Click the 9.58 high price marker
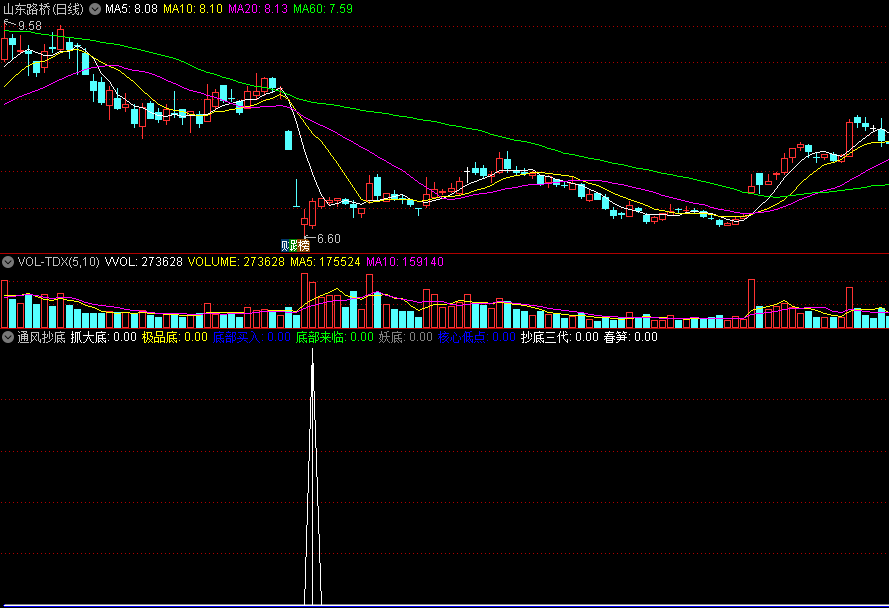The width and height of the screenshot is (889, 608). 29,26
